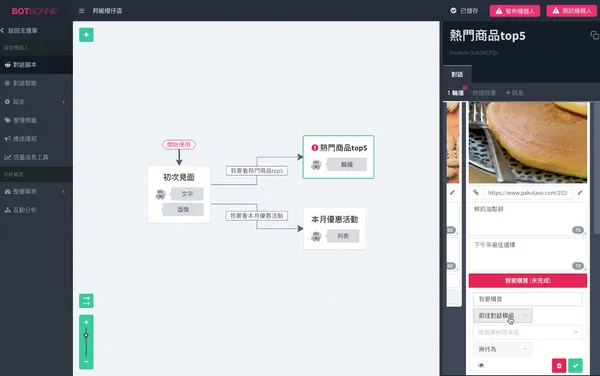This screenshot has width=600, height=376.
Task: Click the 我要購買 button name input
Action: pos(528,299)
